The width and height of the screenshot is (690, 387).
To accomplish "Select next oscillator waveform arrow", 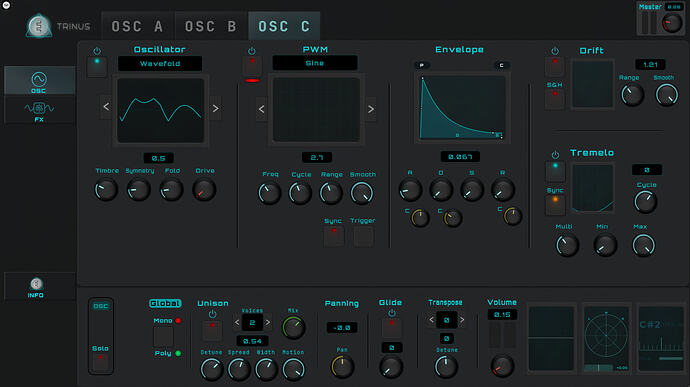I will 216,108.
